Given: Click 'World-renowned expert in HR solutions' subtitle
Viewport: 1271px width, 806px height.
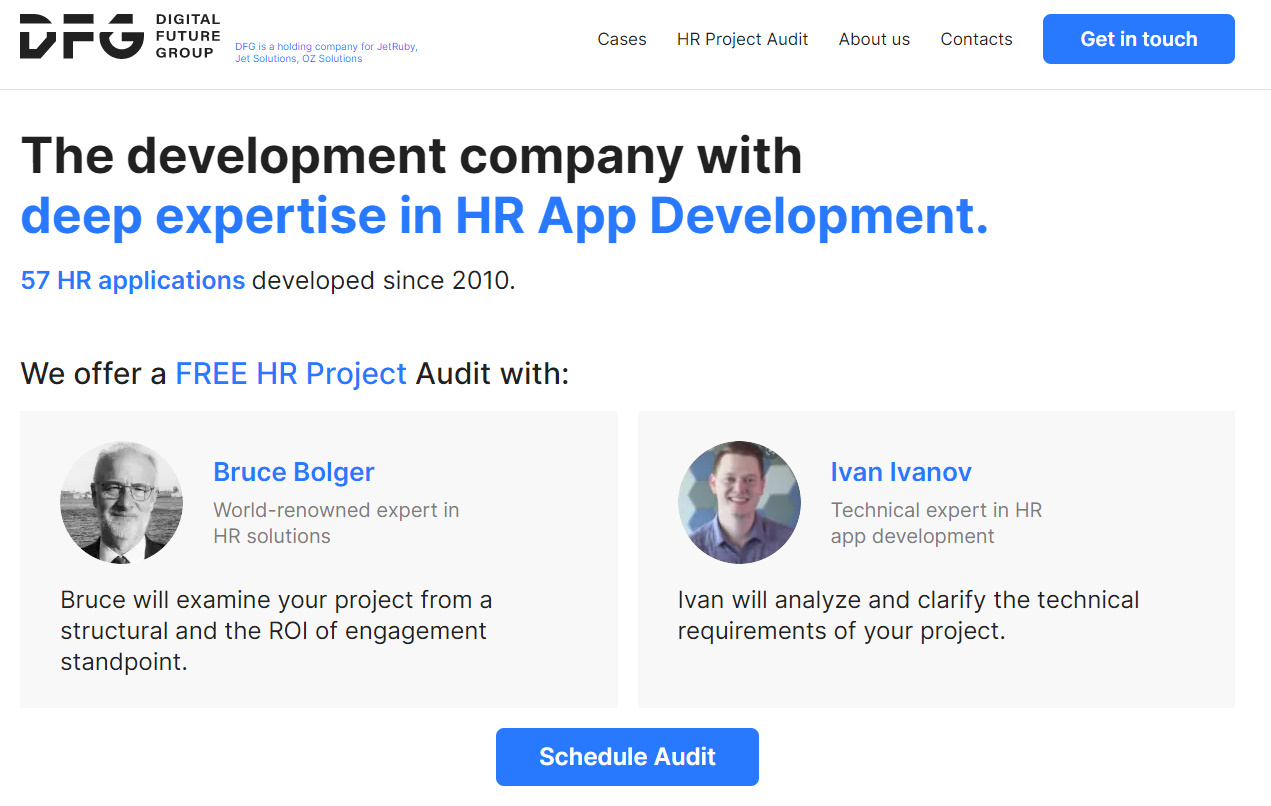Looking at the screenshot, I should click(336, 523).
